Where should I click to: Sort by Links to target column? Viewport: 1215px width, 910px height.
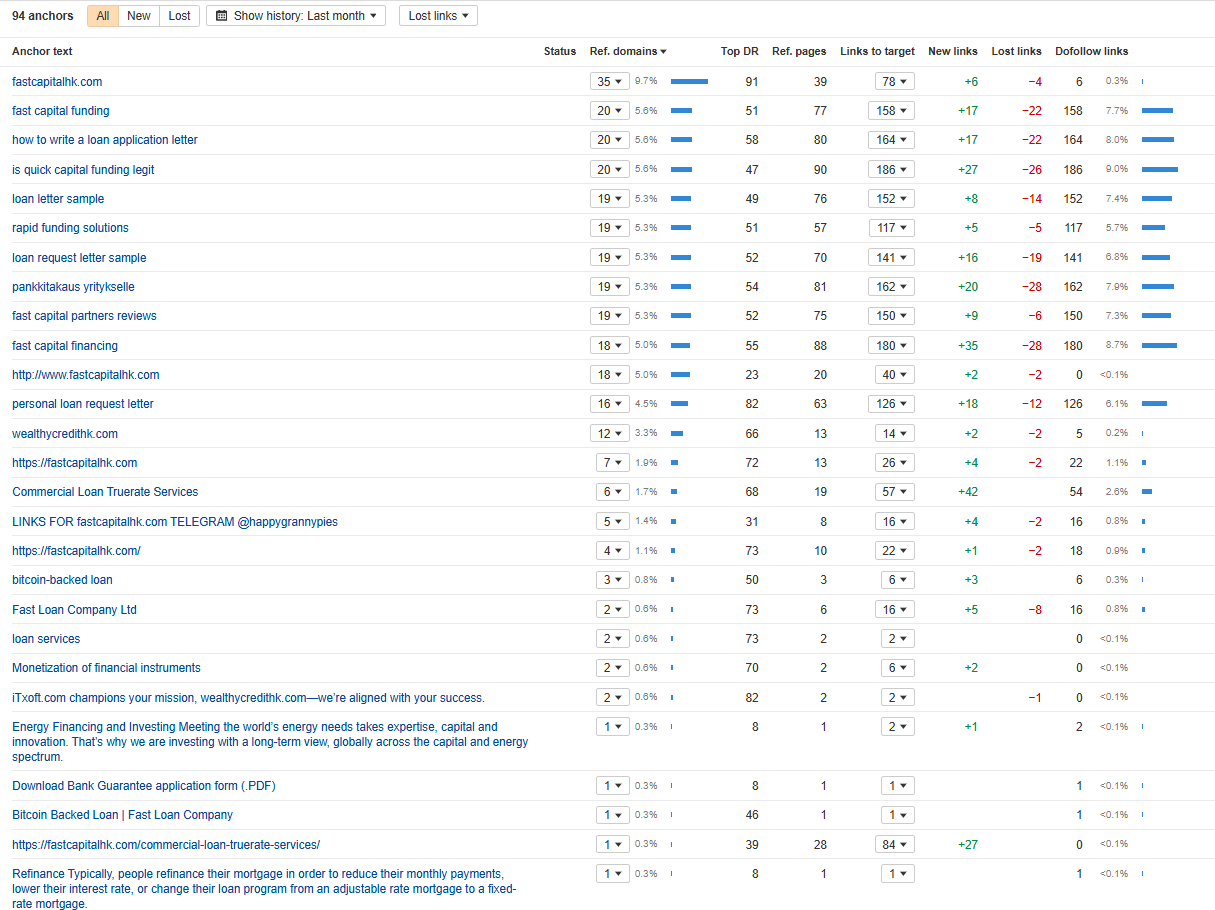pyautogui.click(x=877, y=52)
